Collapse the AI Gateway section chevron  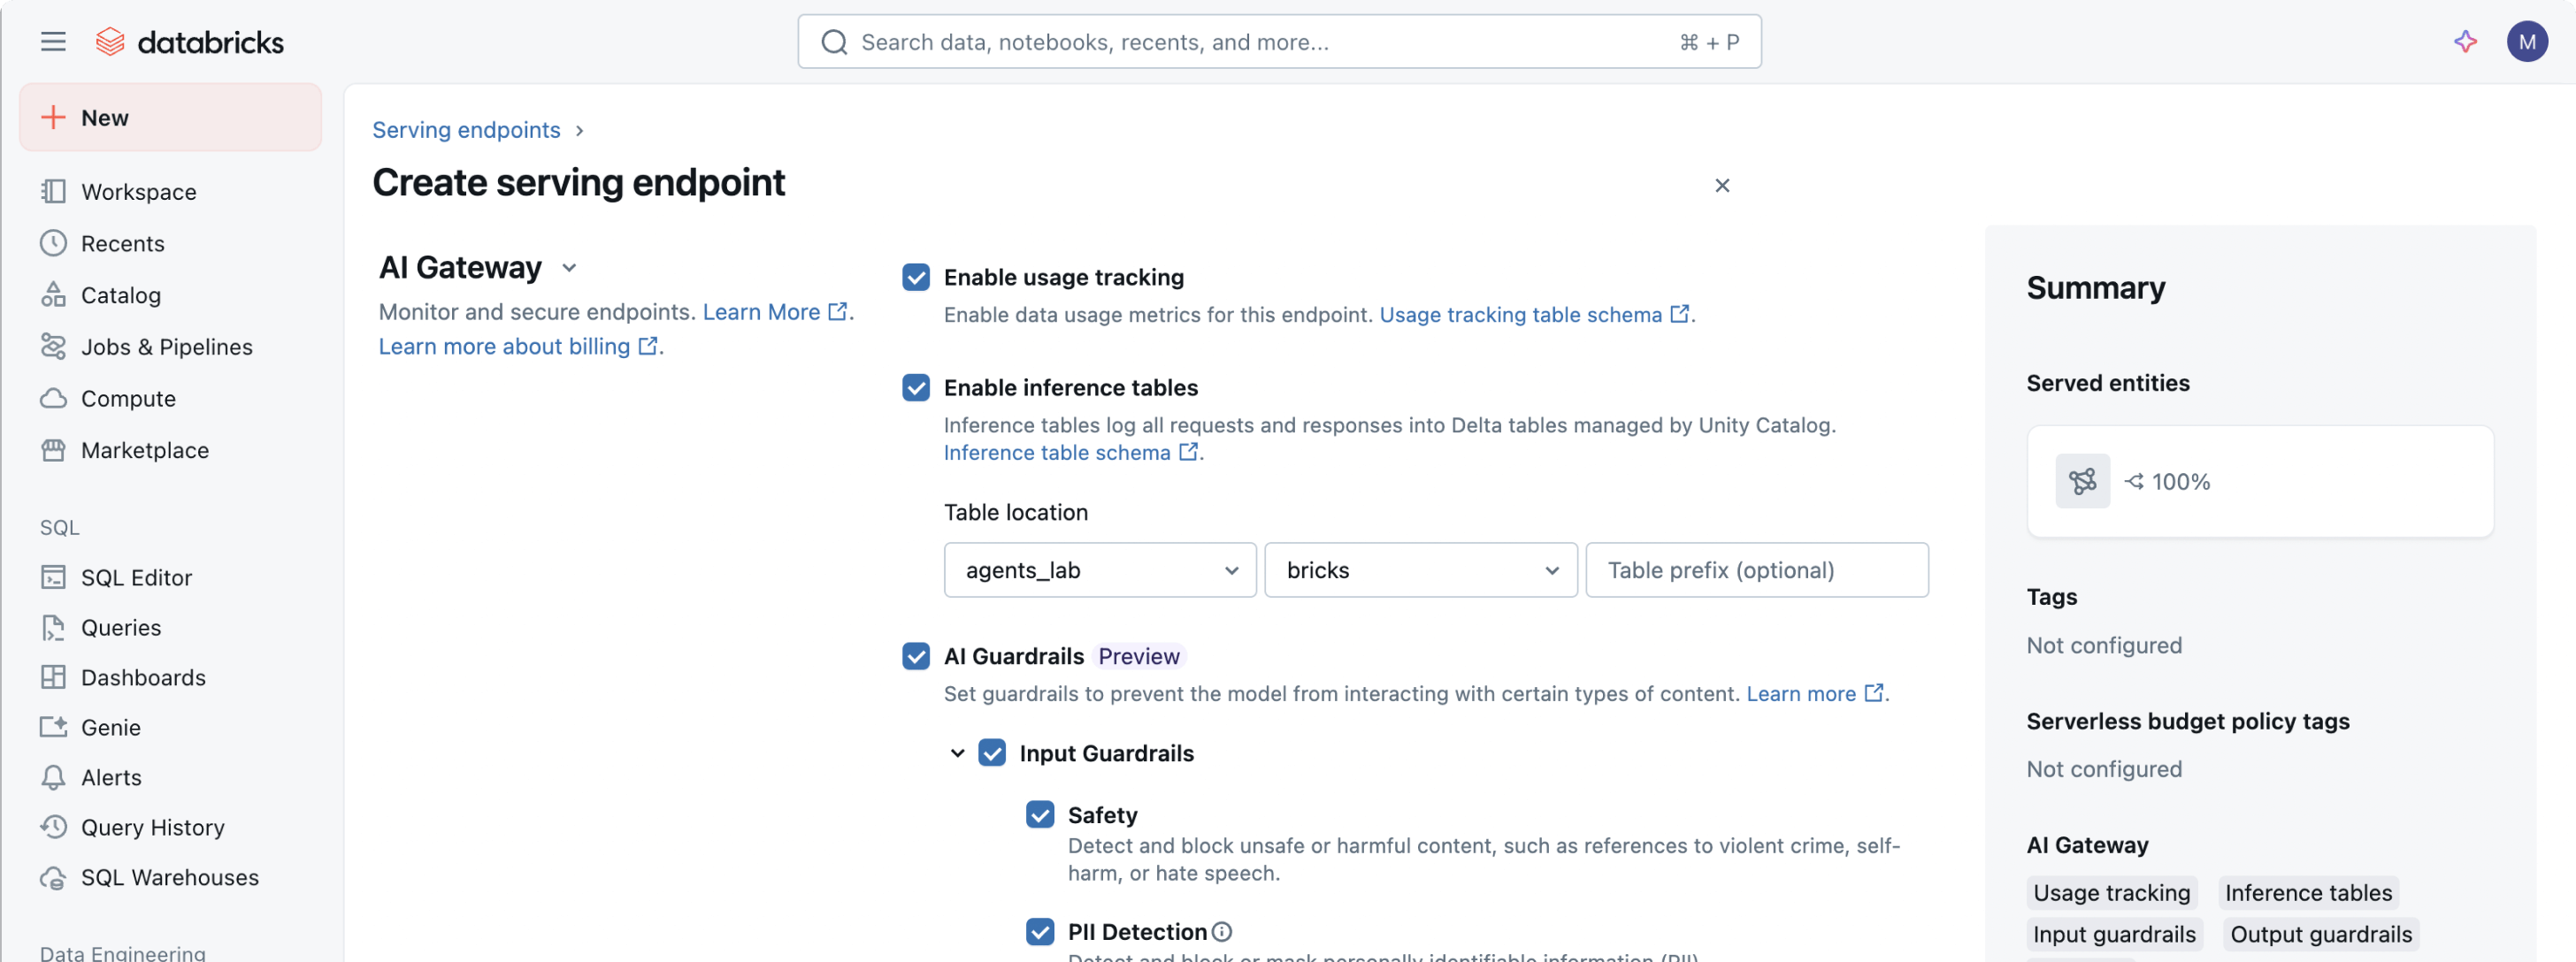pos(569,268)
